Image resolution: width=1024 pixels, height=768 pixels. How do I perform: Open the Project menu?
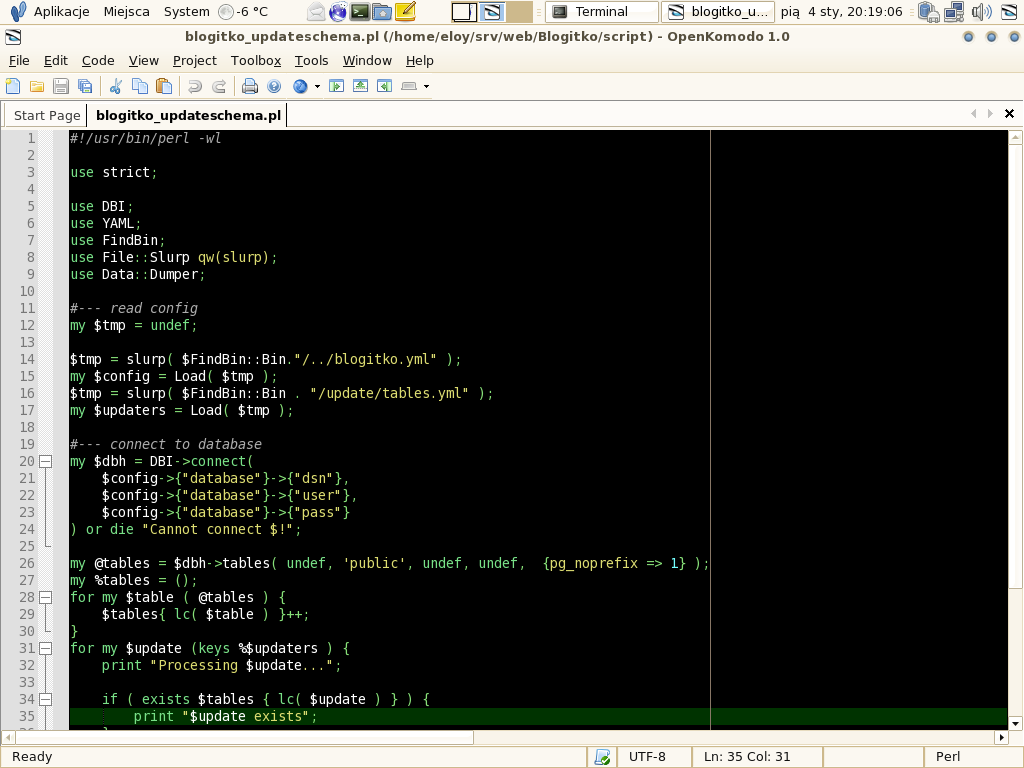195,61
